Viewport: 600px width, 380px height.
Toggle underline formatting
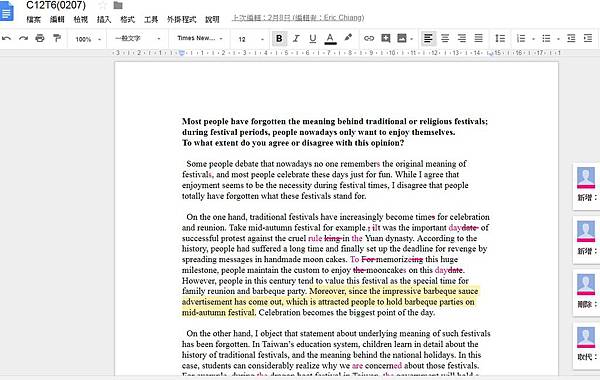tap(313, 38)
